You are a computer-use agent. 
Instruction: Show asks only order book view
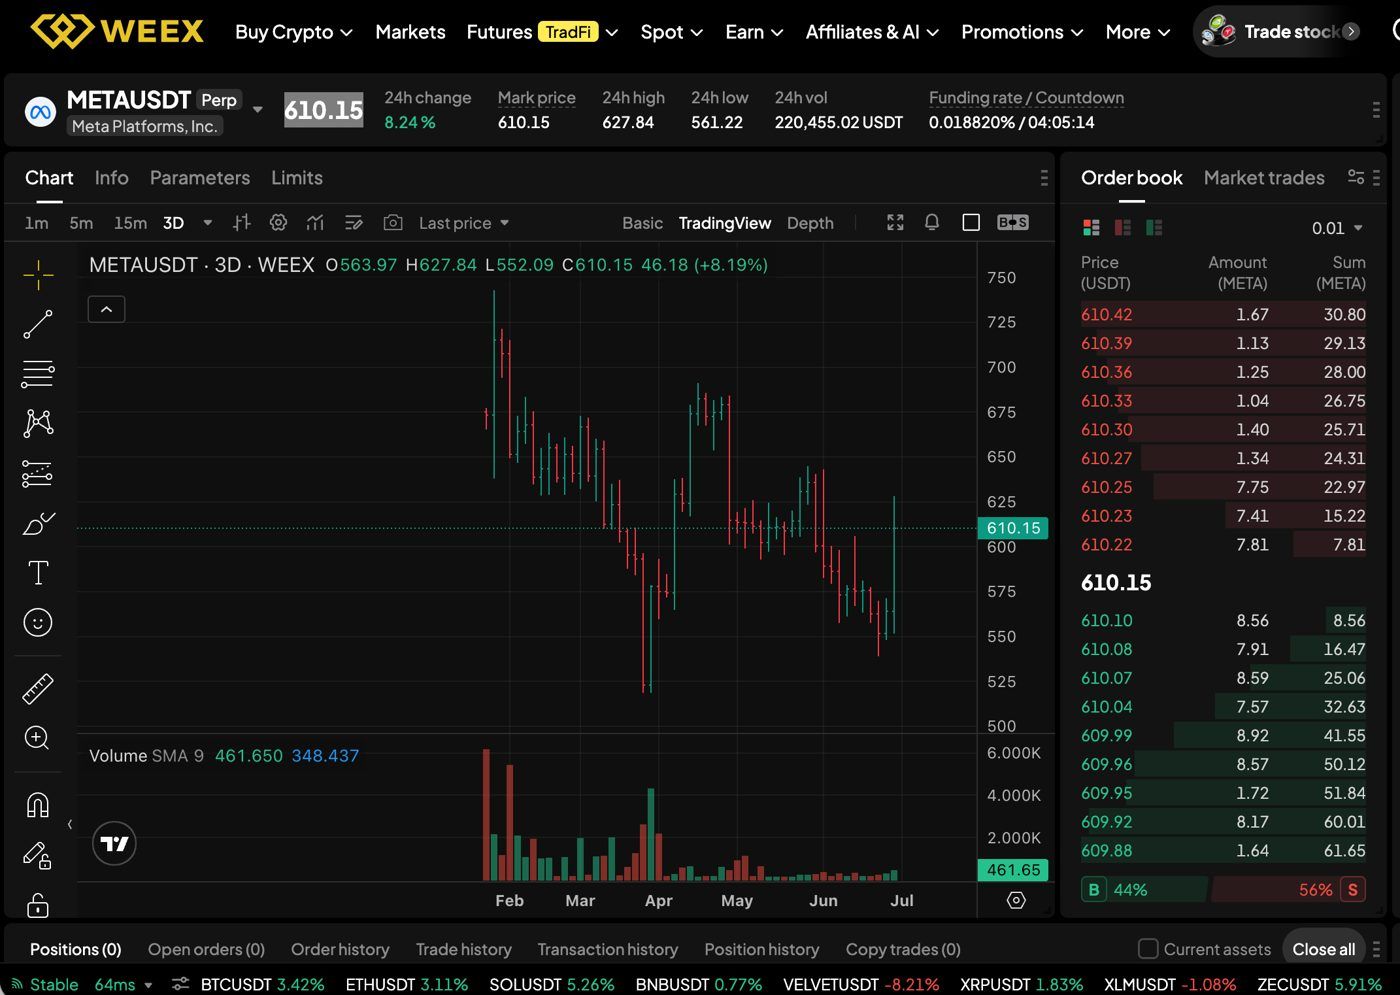(x=1123, y=228)
